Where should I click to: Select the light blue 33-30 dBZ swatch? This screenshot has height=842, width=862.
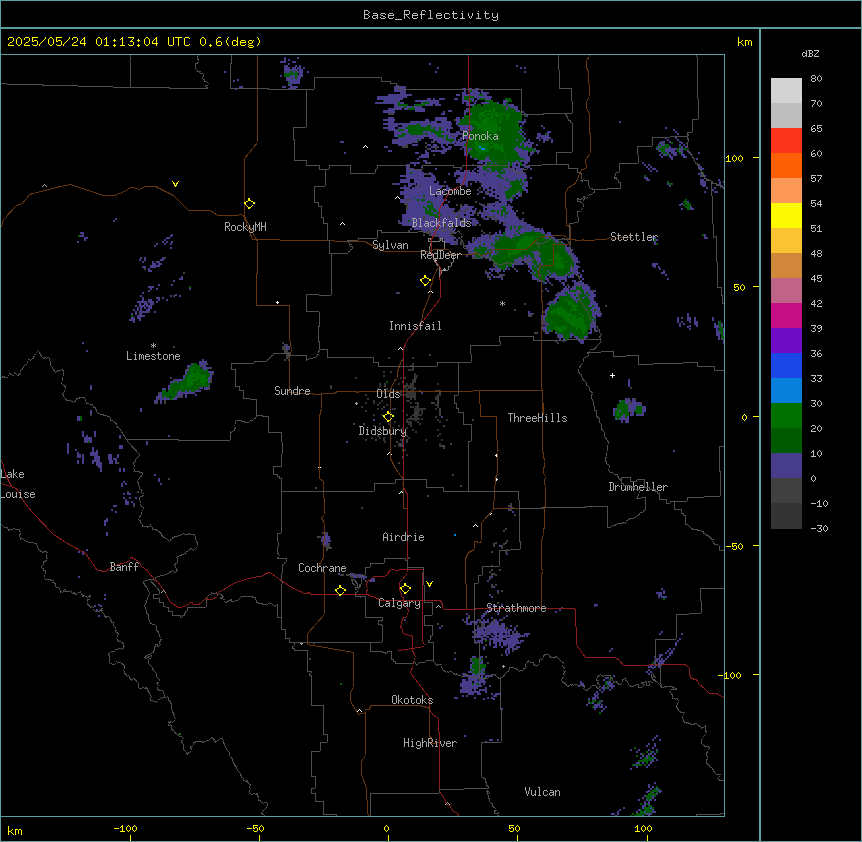click(x=786, y=391)
